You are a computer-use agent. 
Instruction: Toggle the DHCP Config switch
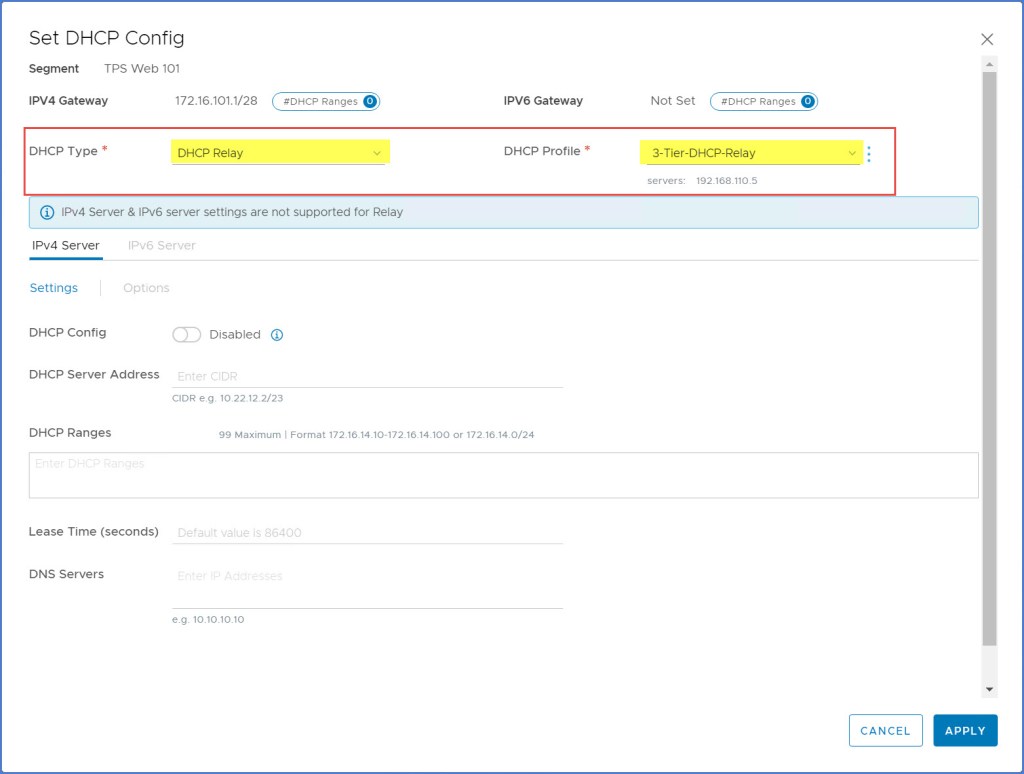pyautogui.click(x=187, y=335)
